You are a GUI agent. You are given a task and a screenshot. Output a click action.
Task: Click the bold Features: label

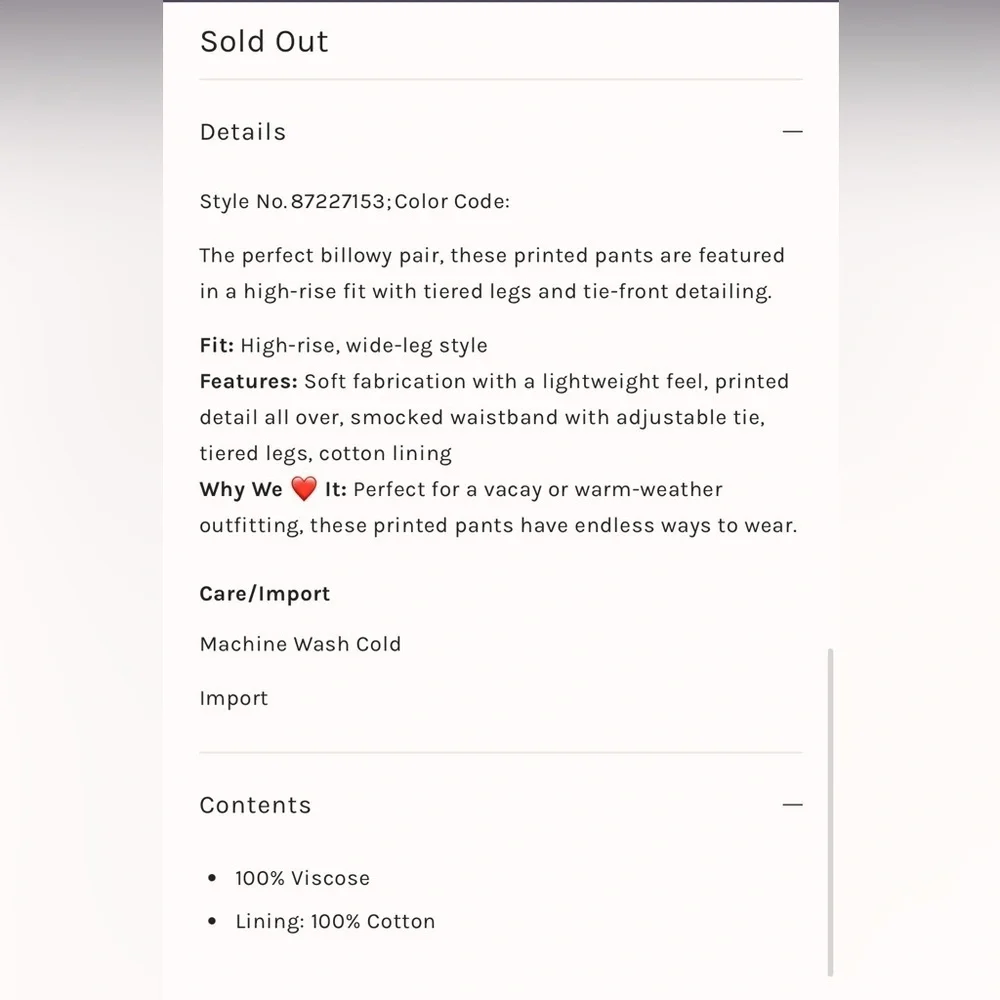point(249,381)
